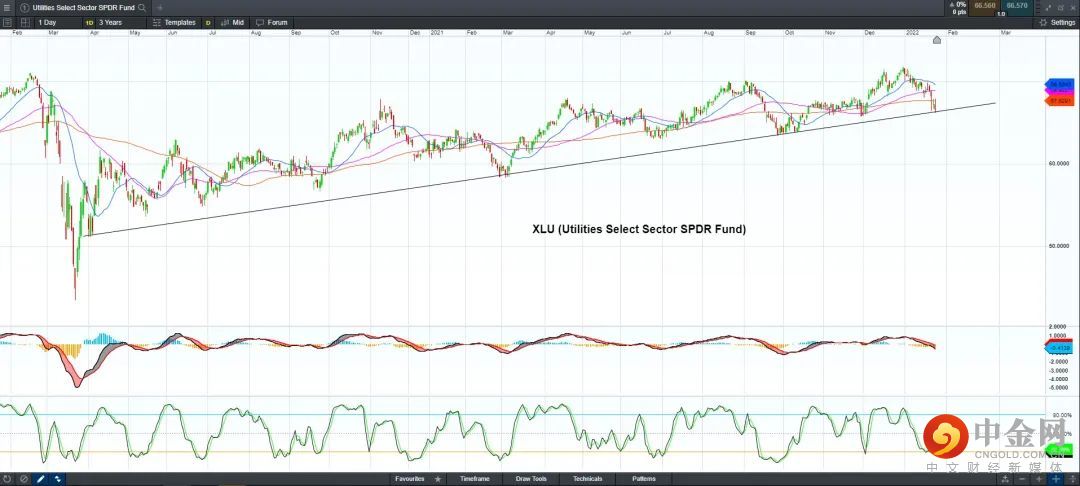Viewport: 1080px width, 486px height.
Task: Click the info icon beside fund name
Action: click(x=24, y=8)
